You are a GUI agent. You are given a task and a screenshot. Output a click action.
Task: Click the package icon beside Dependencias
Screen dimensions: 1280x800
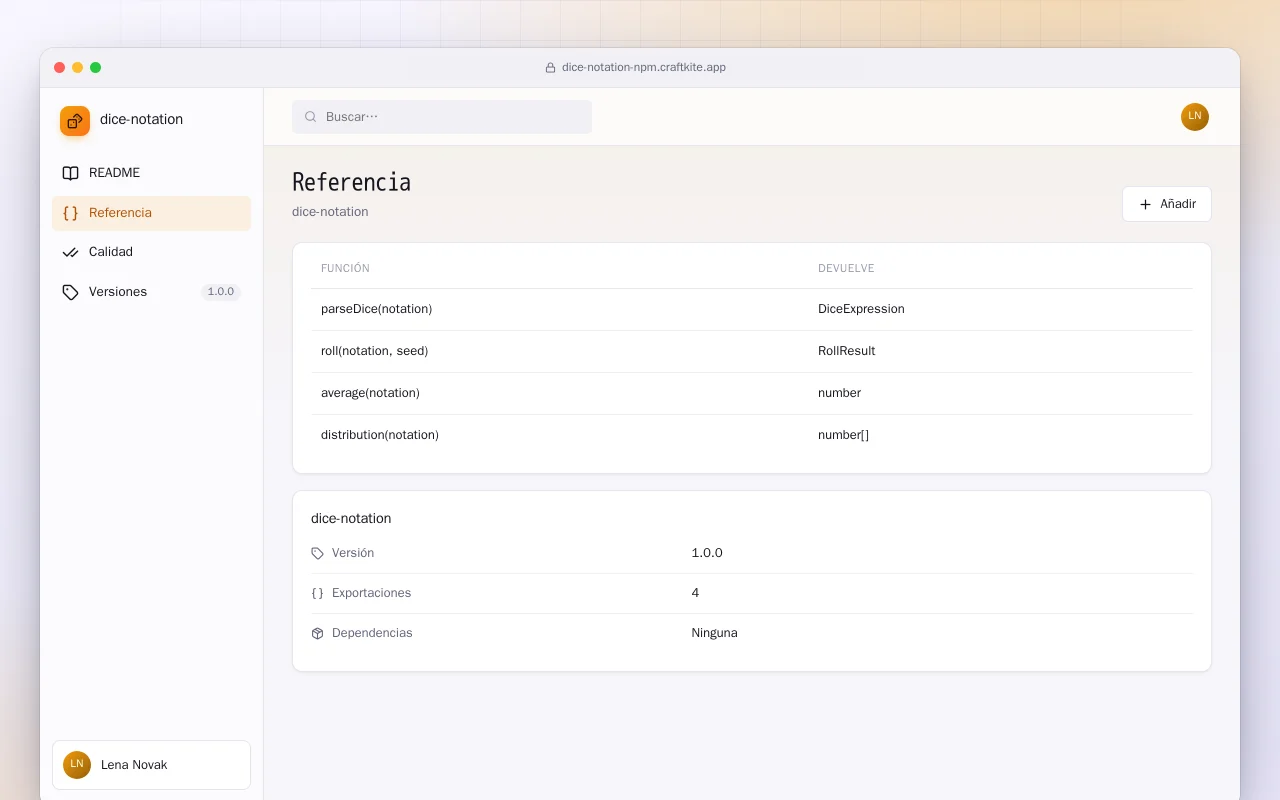click(x=318, y=633)
